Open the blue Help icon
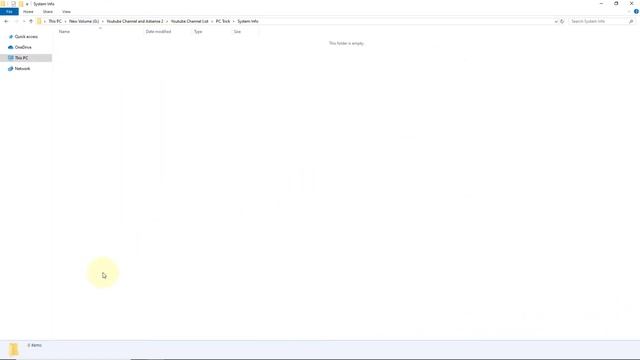 coord(636,11)
